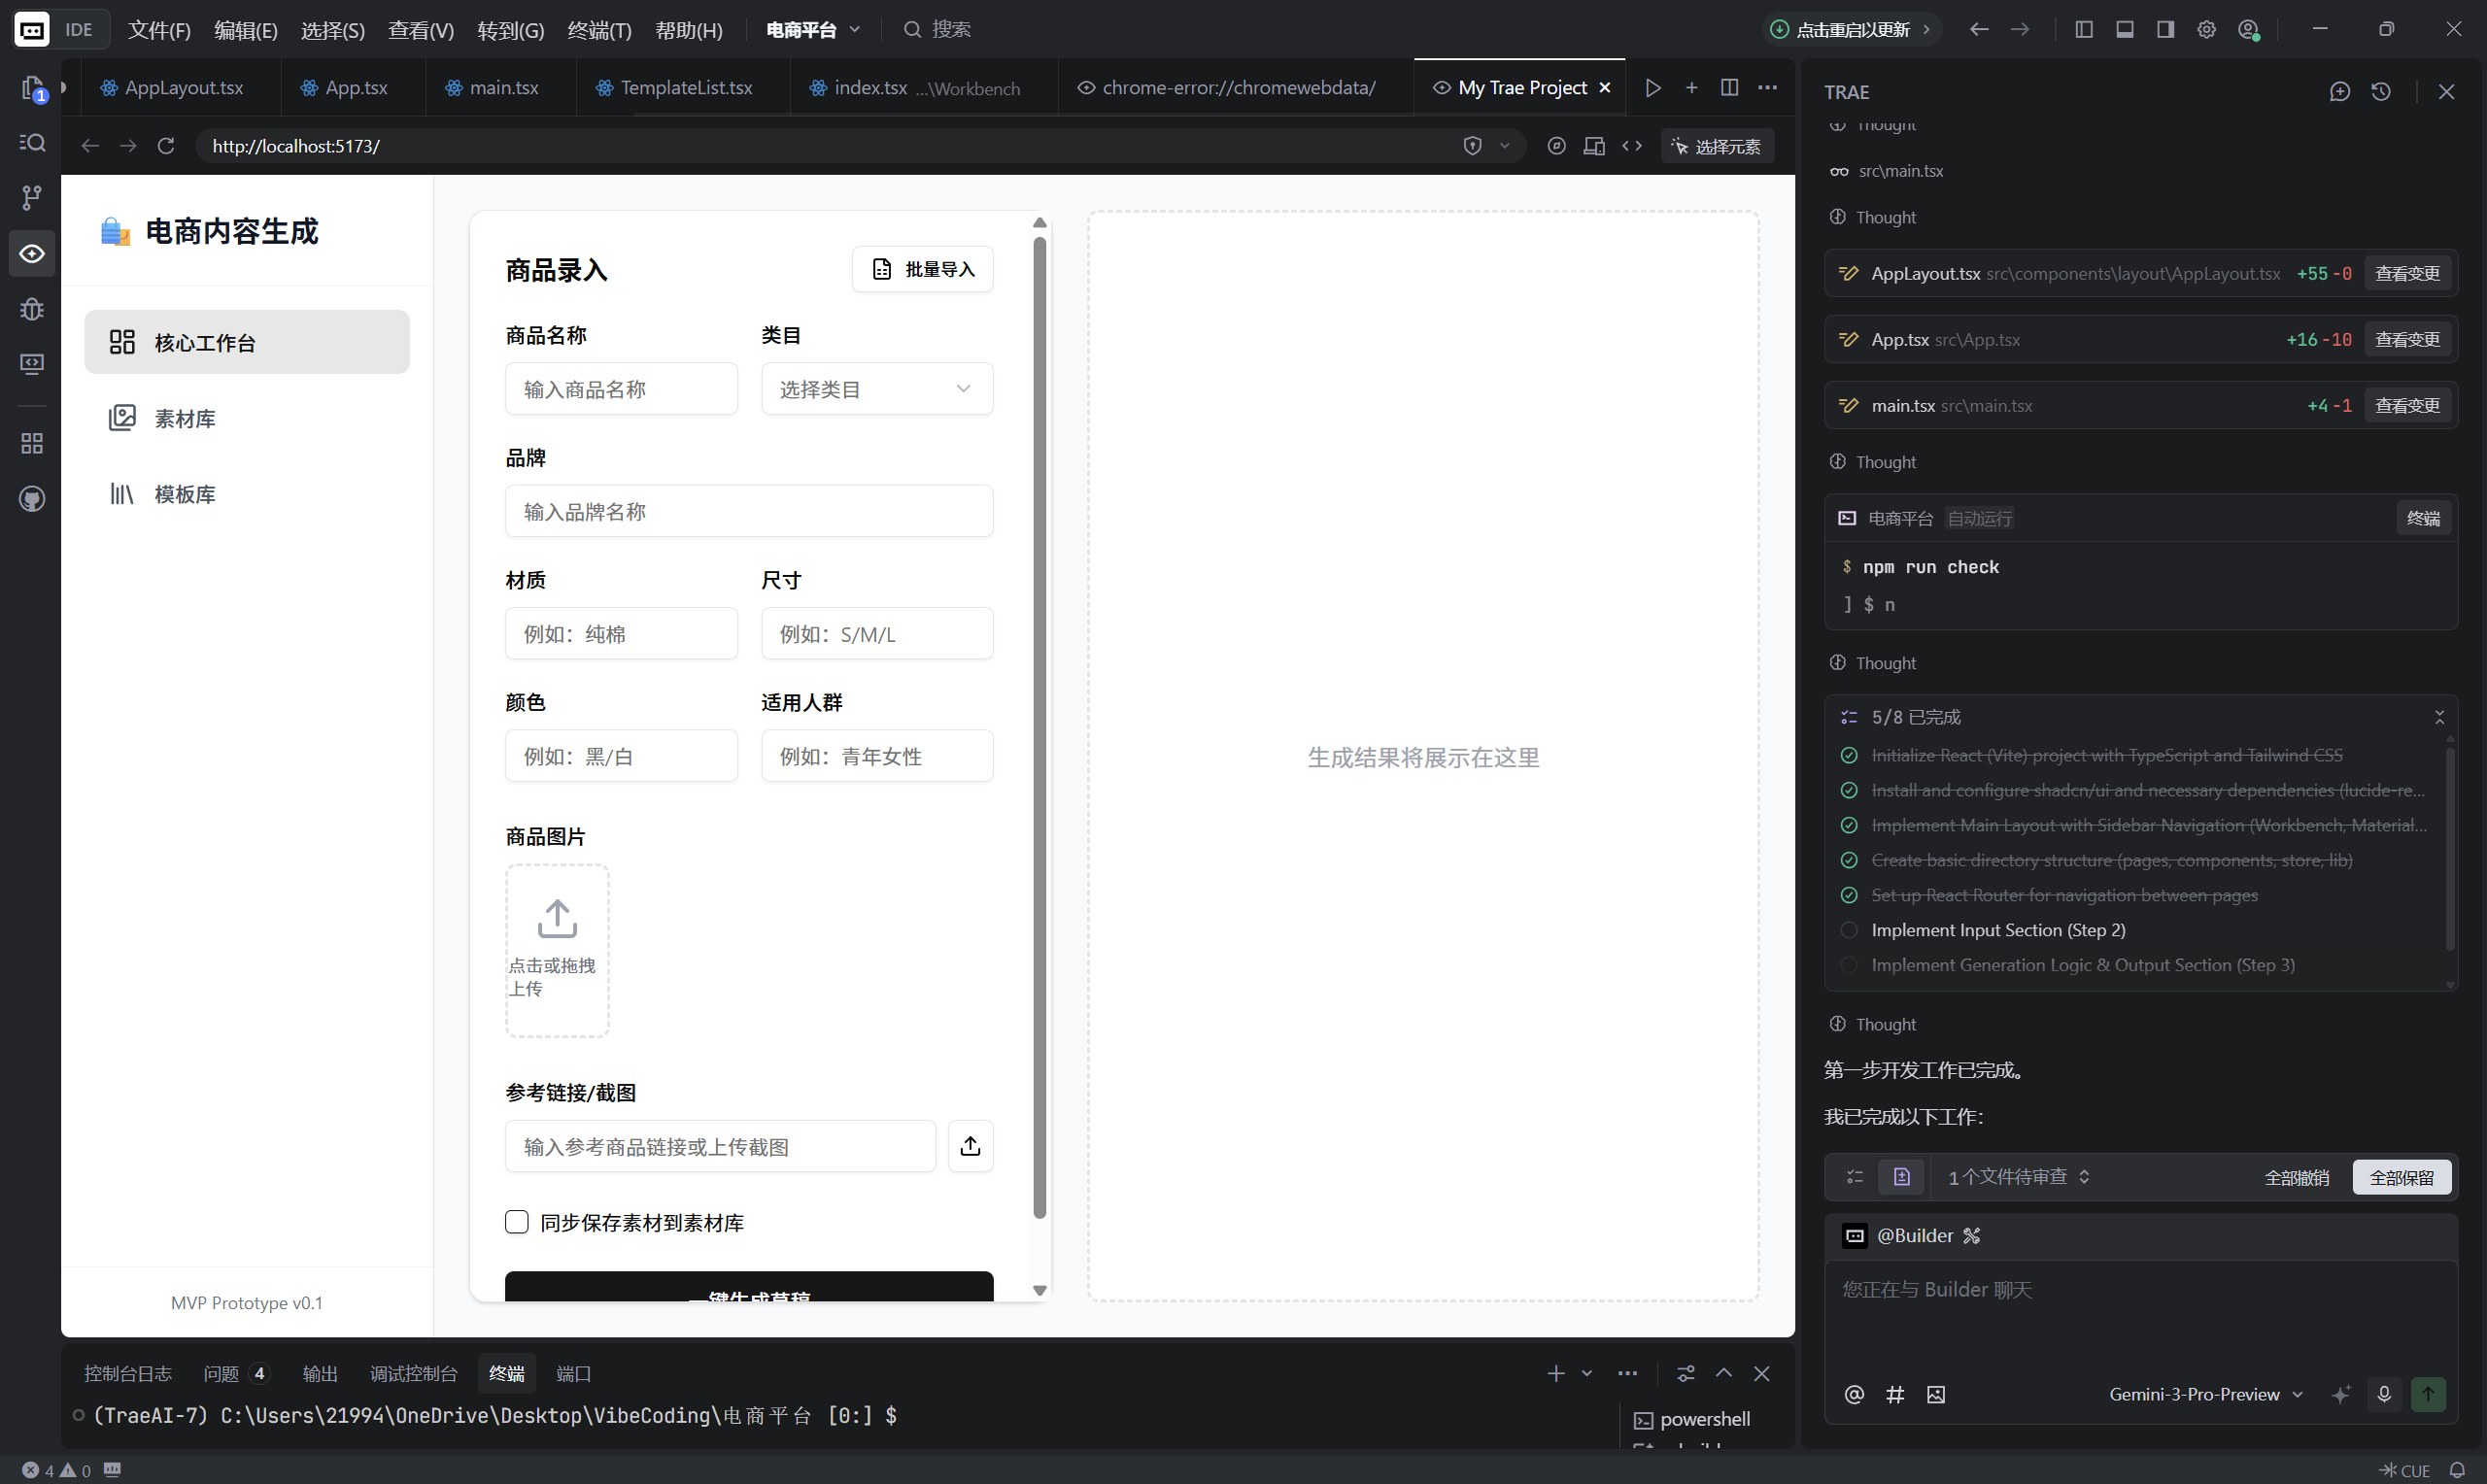Reload the localhost:5173 preview page

(165, 145)
